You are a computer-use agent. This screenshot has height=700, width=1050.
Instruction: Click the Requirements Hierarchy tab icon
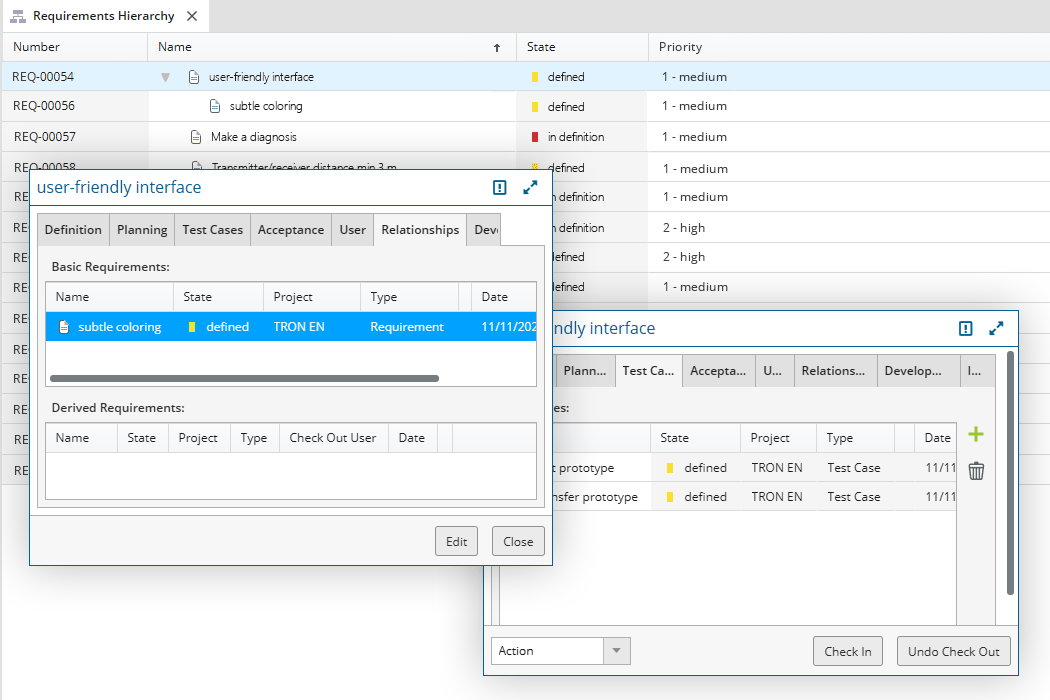click(x=18, y=16)
